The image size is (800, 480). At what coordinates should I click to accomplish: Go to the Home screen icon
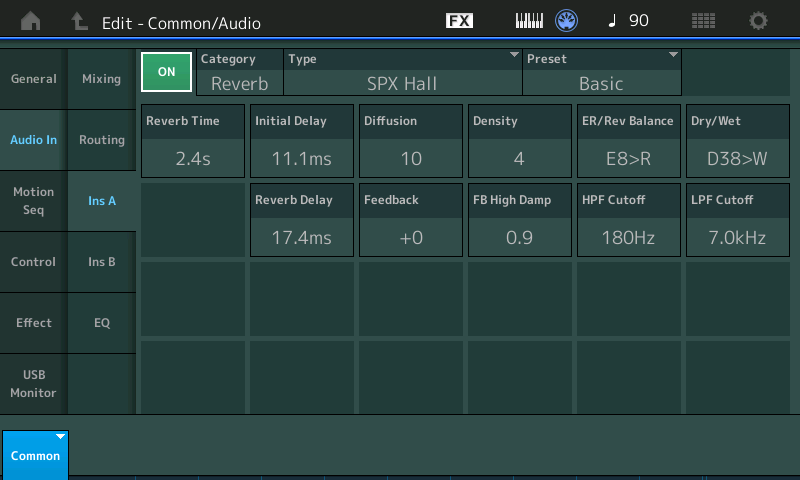(x=31, y=21)
